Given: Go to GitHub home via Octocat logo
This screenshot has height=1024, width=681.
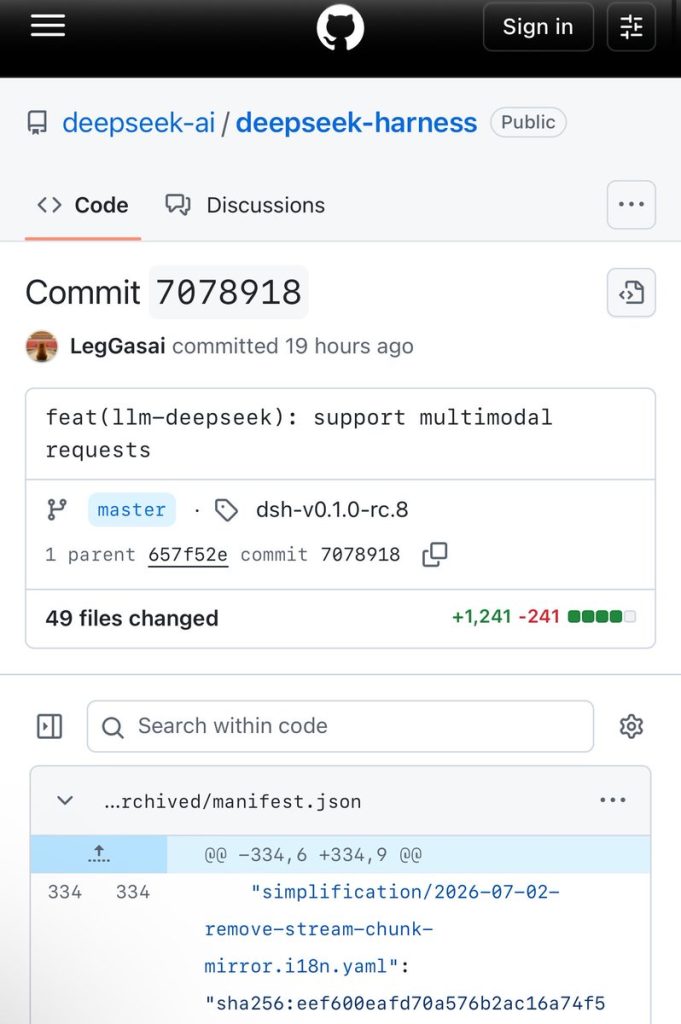Looking at the screenshot, I should (x=340, y=27).
